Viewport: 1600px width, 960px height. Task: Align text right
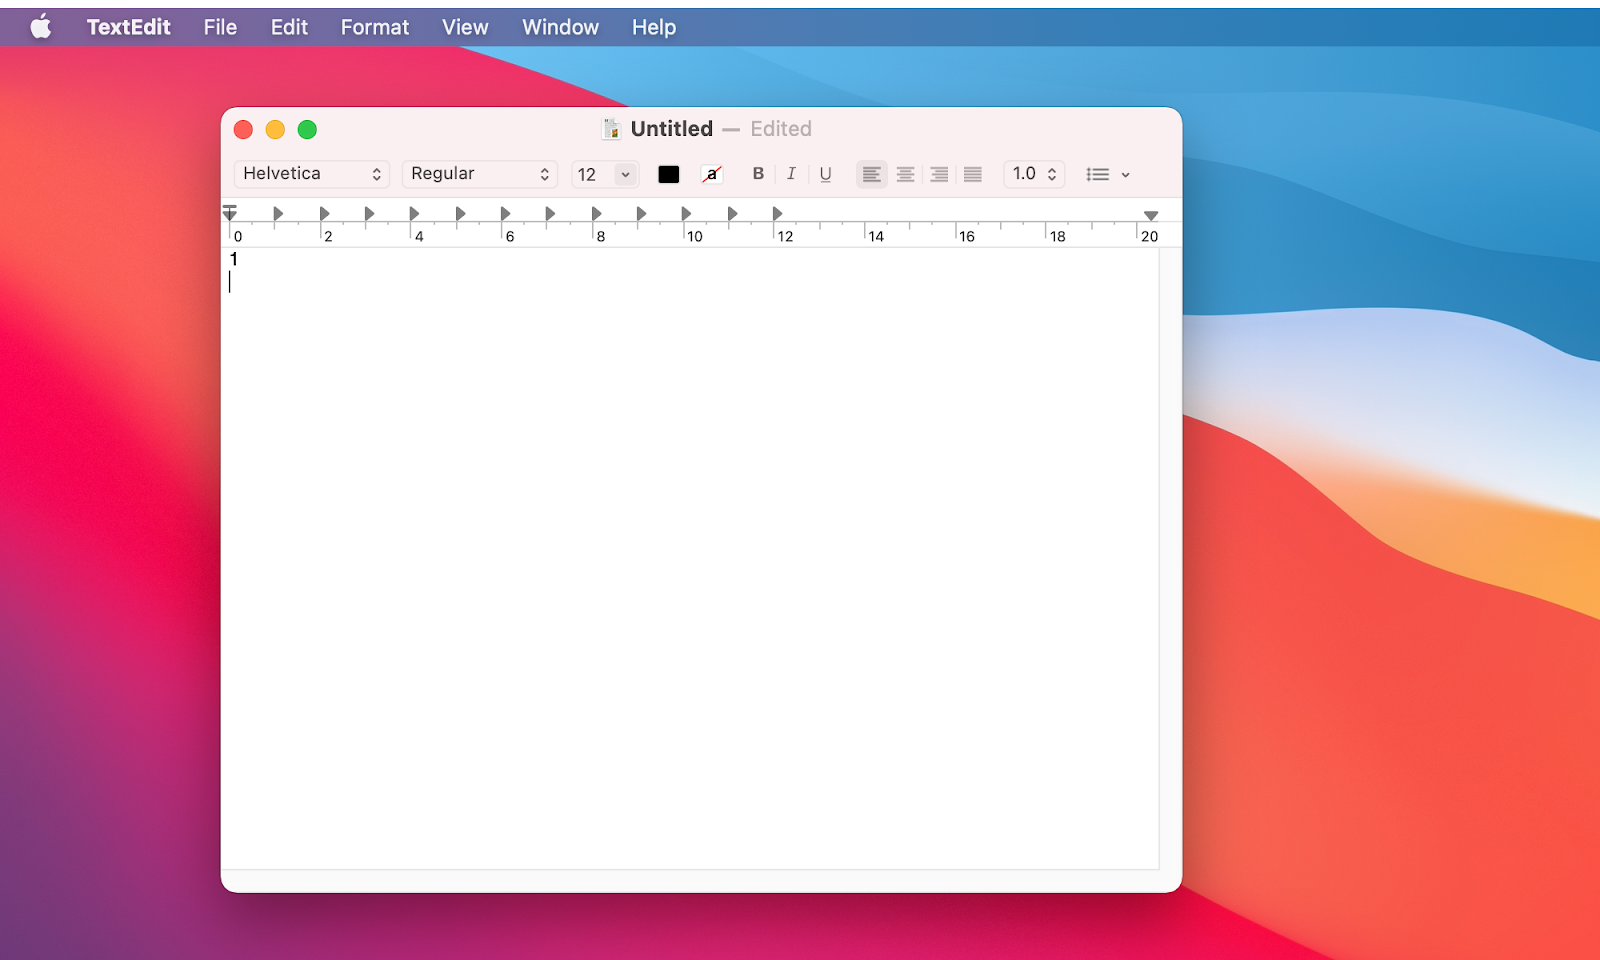(x=939, y=174)
